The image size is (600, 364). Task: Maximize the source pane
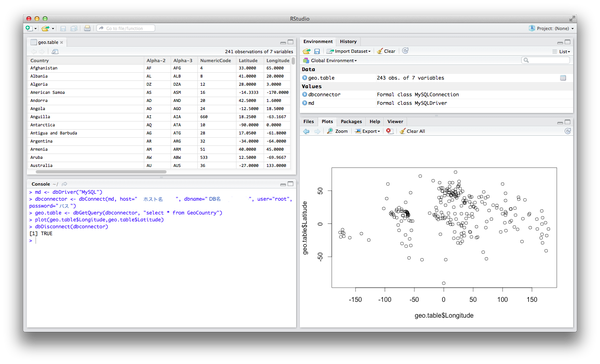[x=290, y=42]
